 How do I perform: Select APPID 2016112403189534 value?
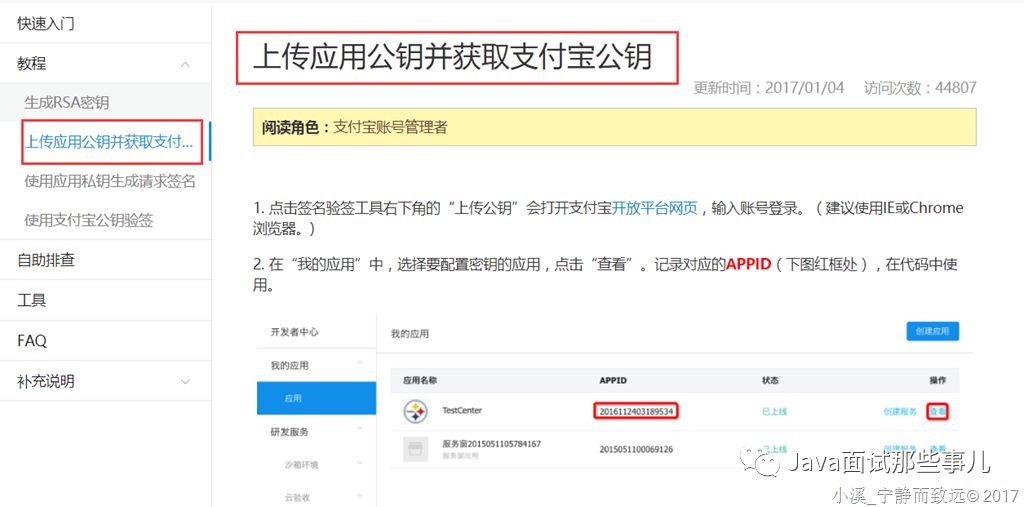tap(636, 411)
